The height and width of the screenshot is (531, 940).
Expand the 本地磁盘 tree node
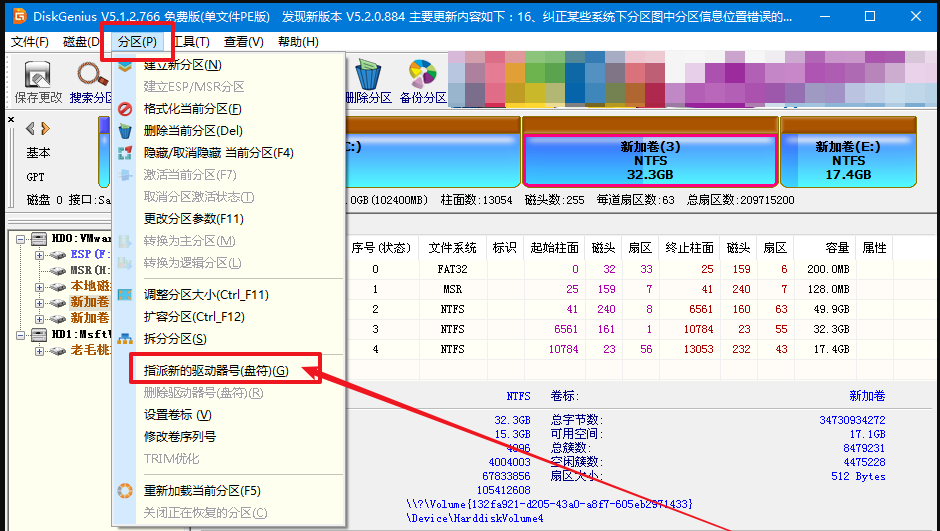pos(39,287)
